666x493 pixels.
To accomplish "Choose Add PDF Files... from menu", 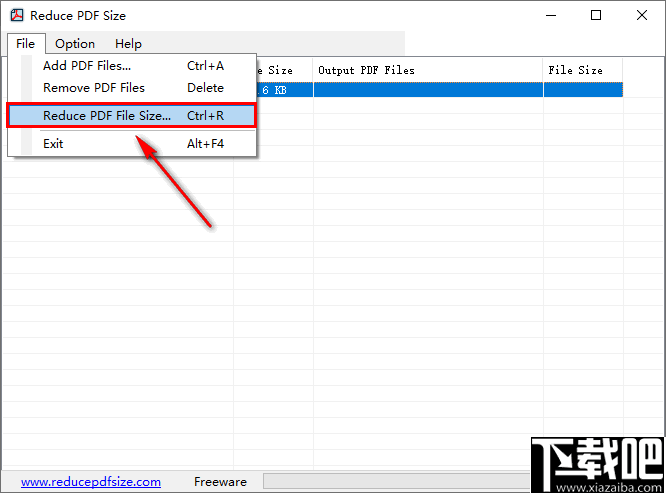I will 132,66.
